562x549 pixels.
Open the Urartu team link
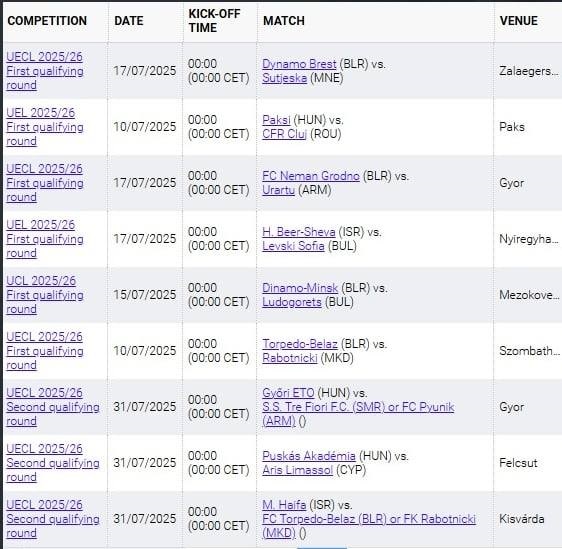278,190
